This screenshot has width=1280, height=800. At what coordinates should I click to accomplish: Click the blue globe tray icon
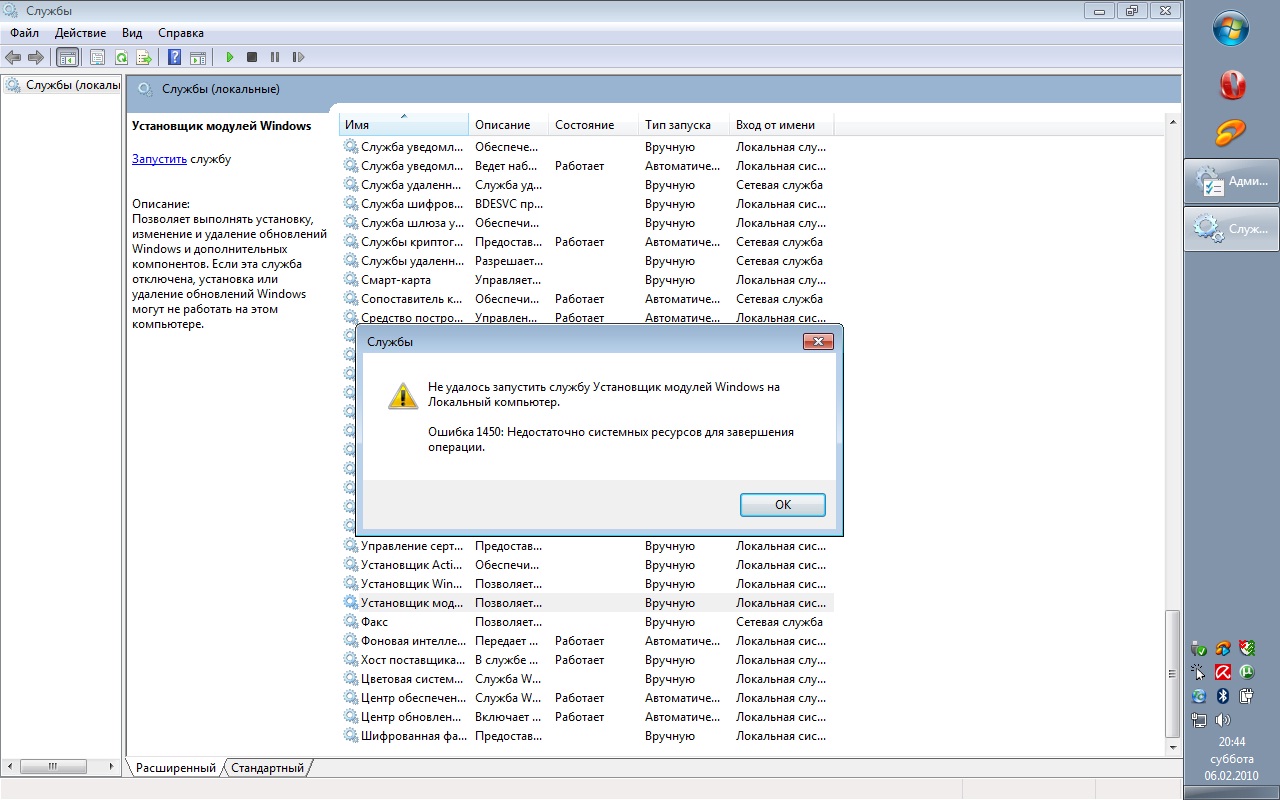coord(1199,696)
